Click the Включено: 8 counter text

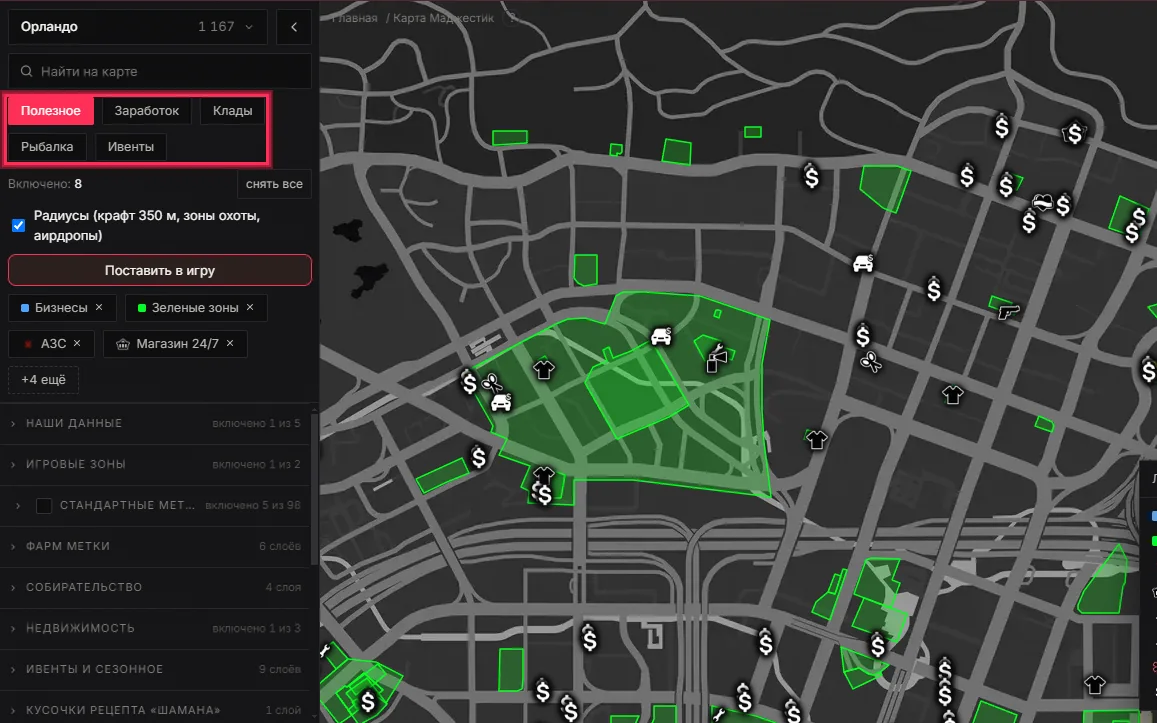[45, 184]
